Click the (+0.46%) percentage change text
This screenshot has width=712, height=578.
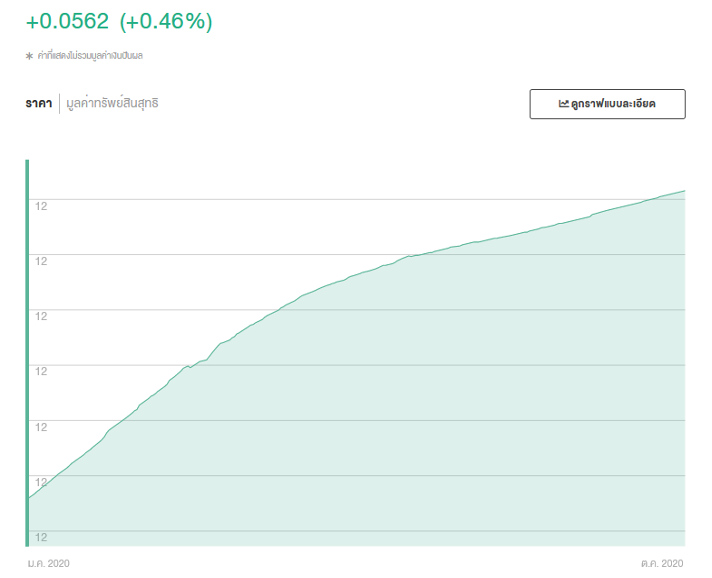(165, 22)
